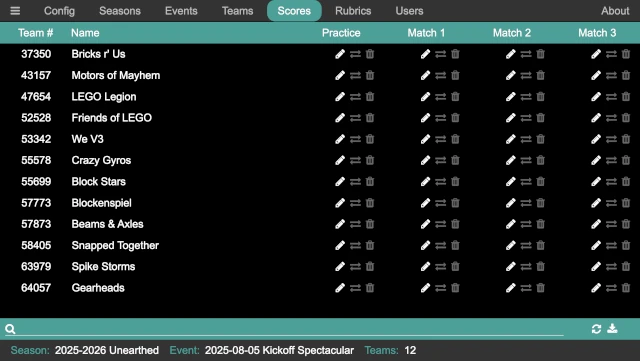Delete Match 2 score for Crazy Gyros
The image size is (640, 361).
point(540,160)
